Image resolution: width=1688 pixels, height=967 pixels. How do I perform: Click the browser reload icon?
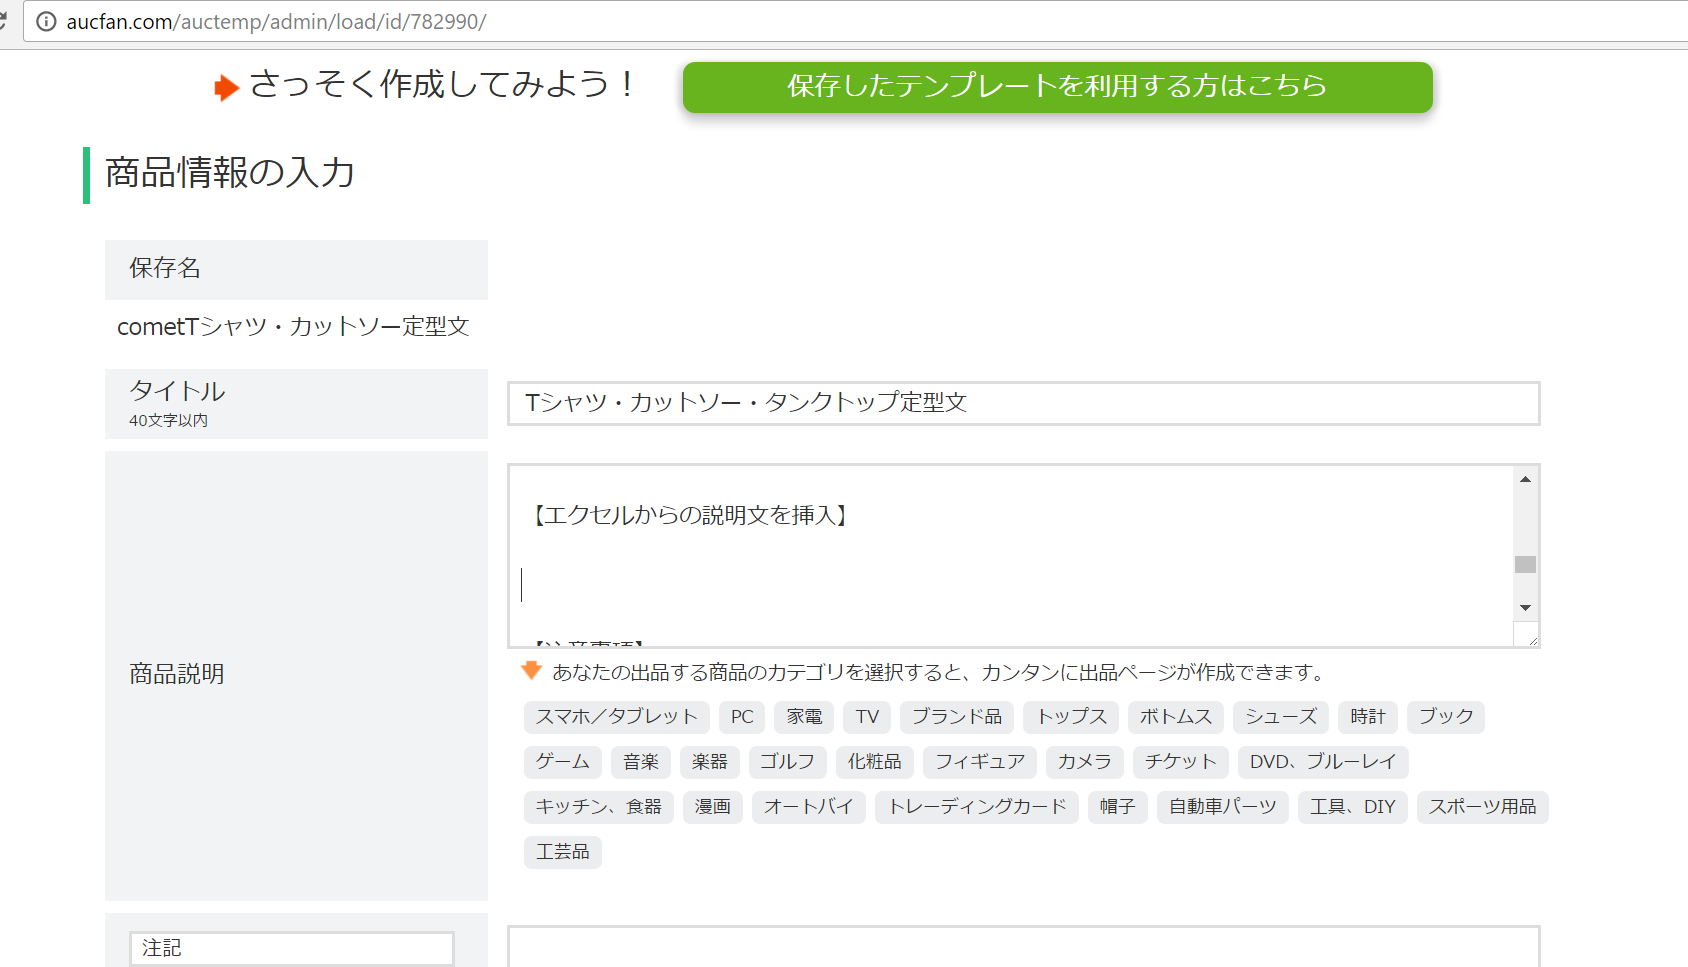coord(3,21)
